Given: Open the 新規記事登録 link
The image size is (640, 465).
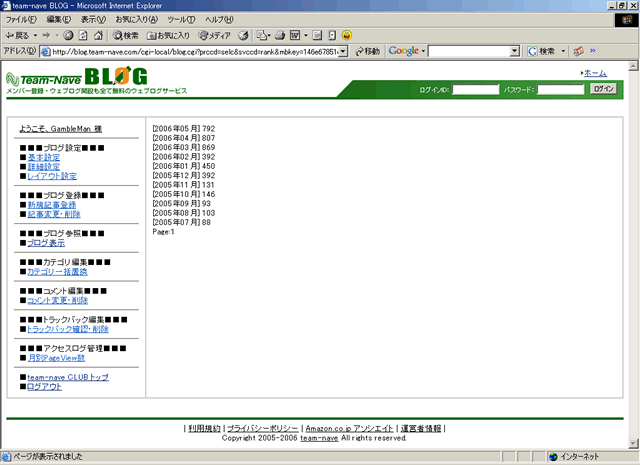Looking at the screenshot, I should [51, 204].
